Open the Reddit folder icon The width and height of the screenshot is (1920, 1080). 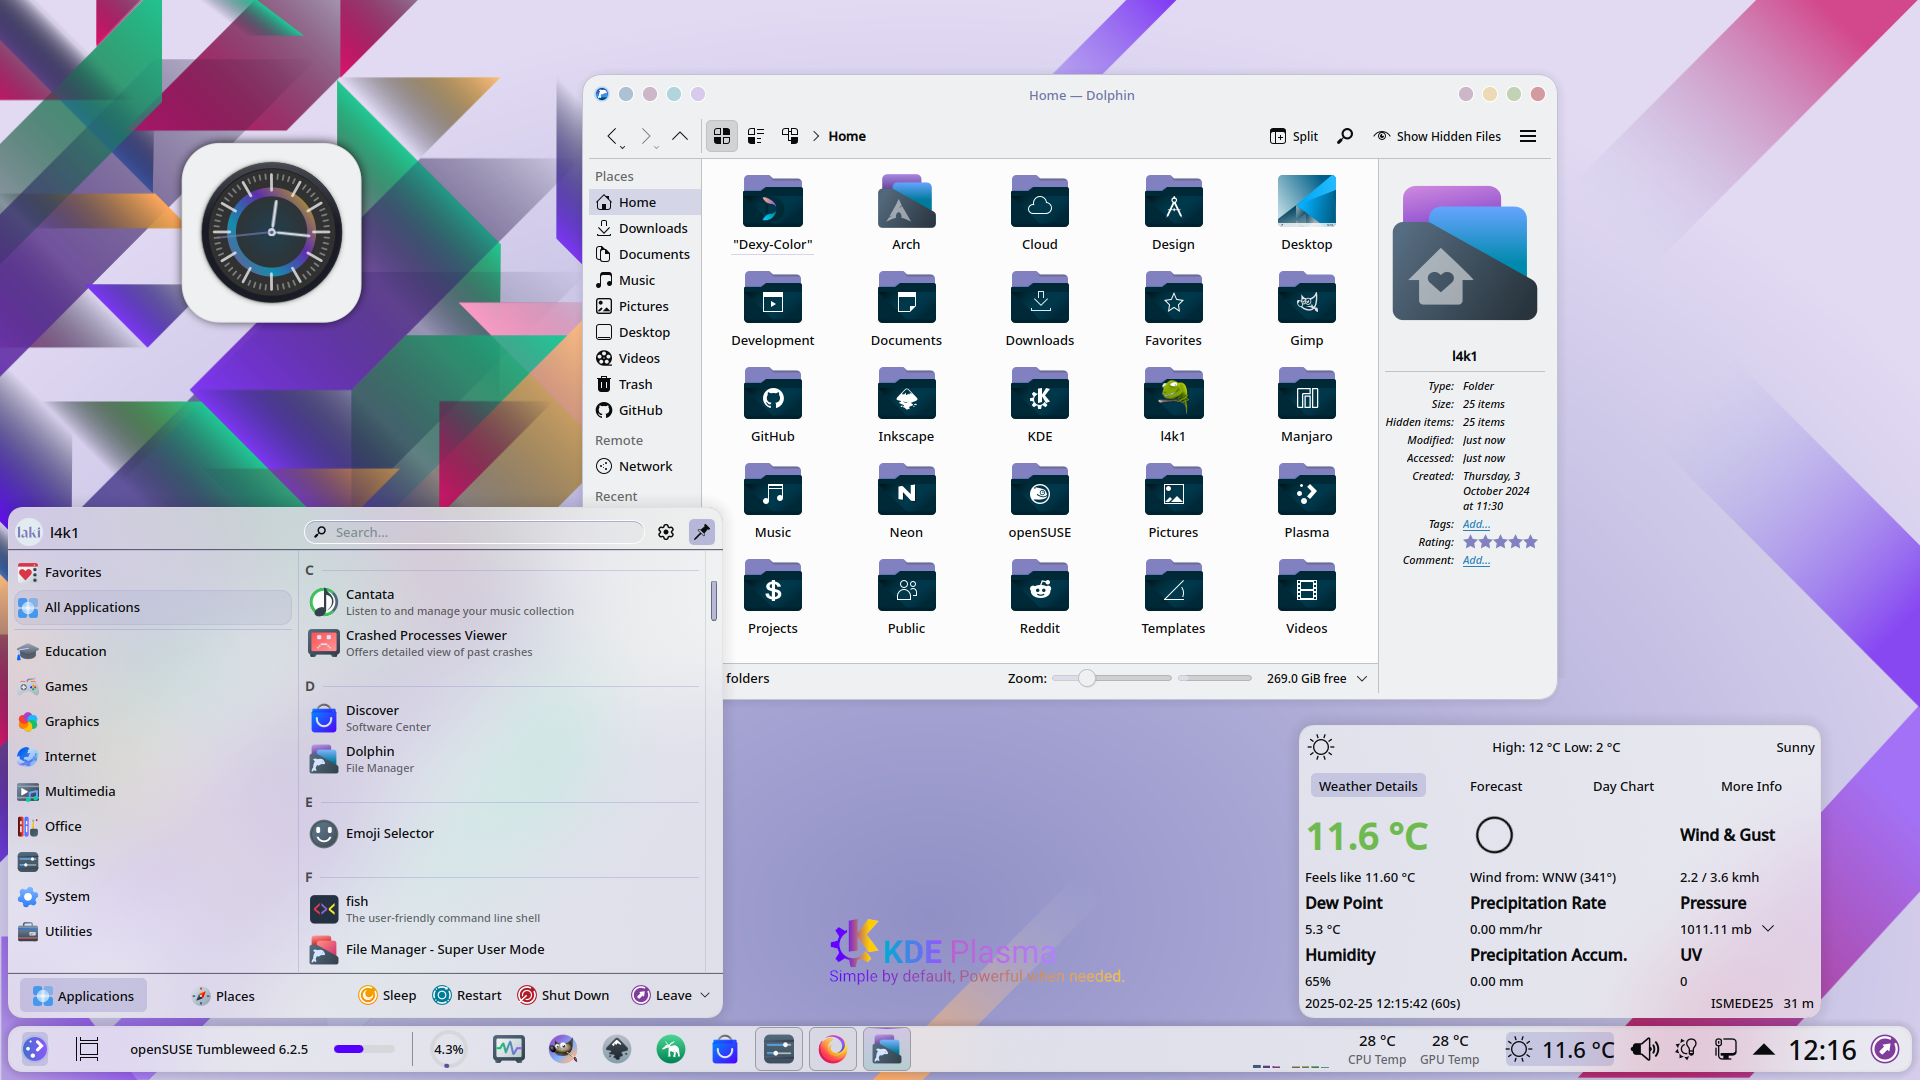coord(1039,587)
